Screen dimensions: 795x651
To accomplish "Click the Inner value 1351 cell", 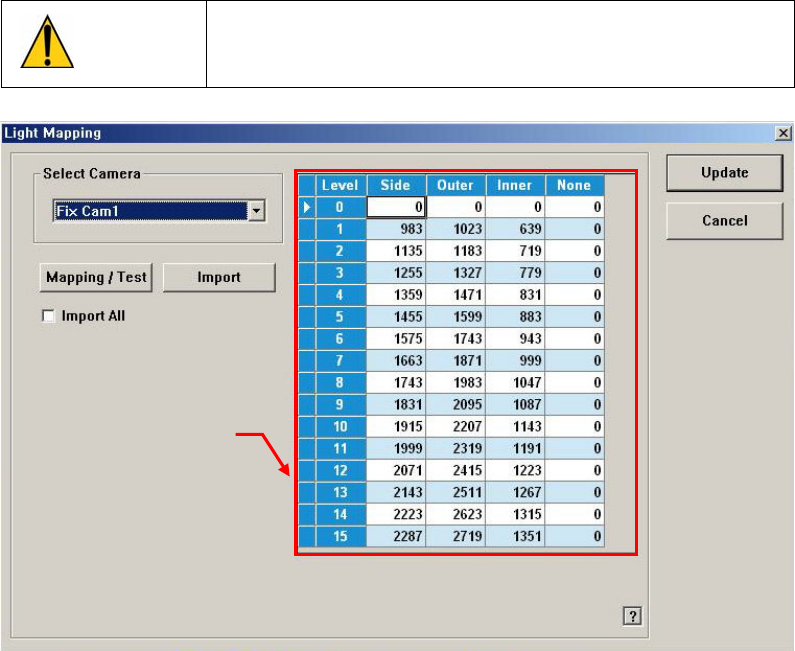I will tap(515, 537).
